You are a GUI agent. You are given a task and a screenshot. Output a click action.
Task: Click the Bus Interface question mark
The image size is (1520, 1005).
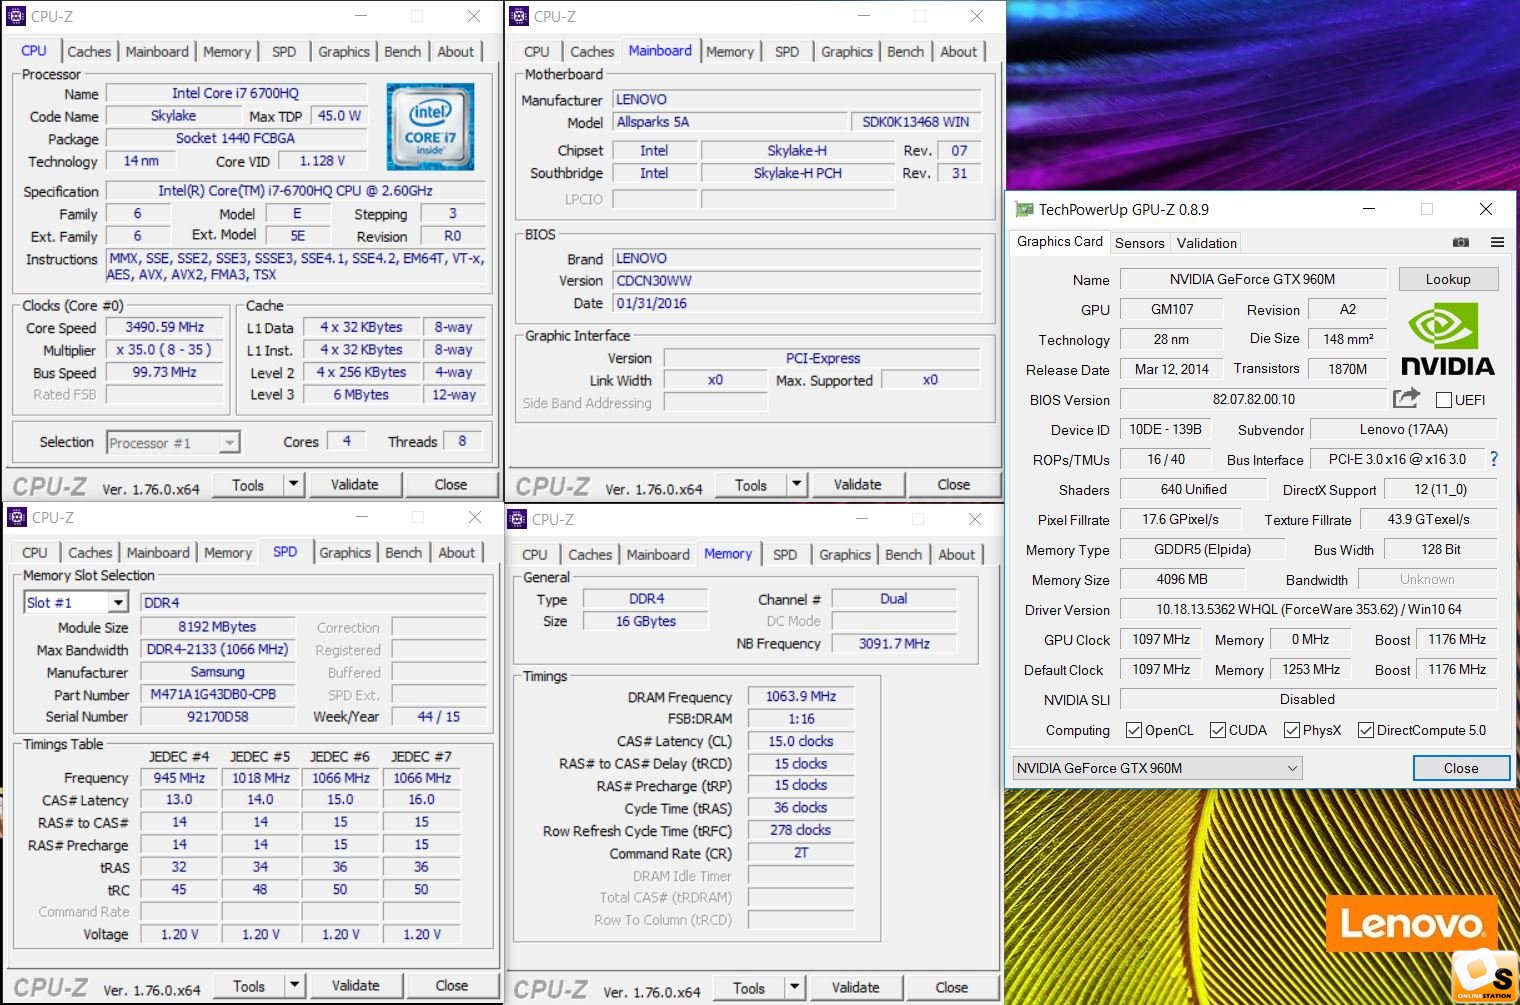(1494, 459)
